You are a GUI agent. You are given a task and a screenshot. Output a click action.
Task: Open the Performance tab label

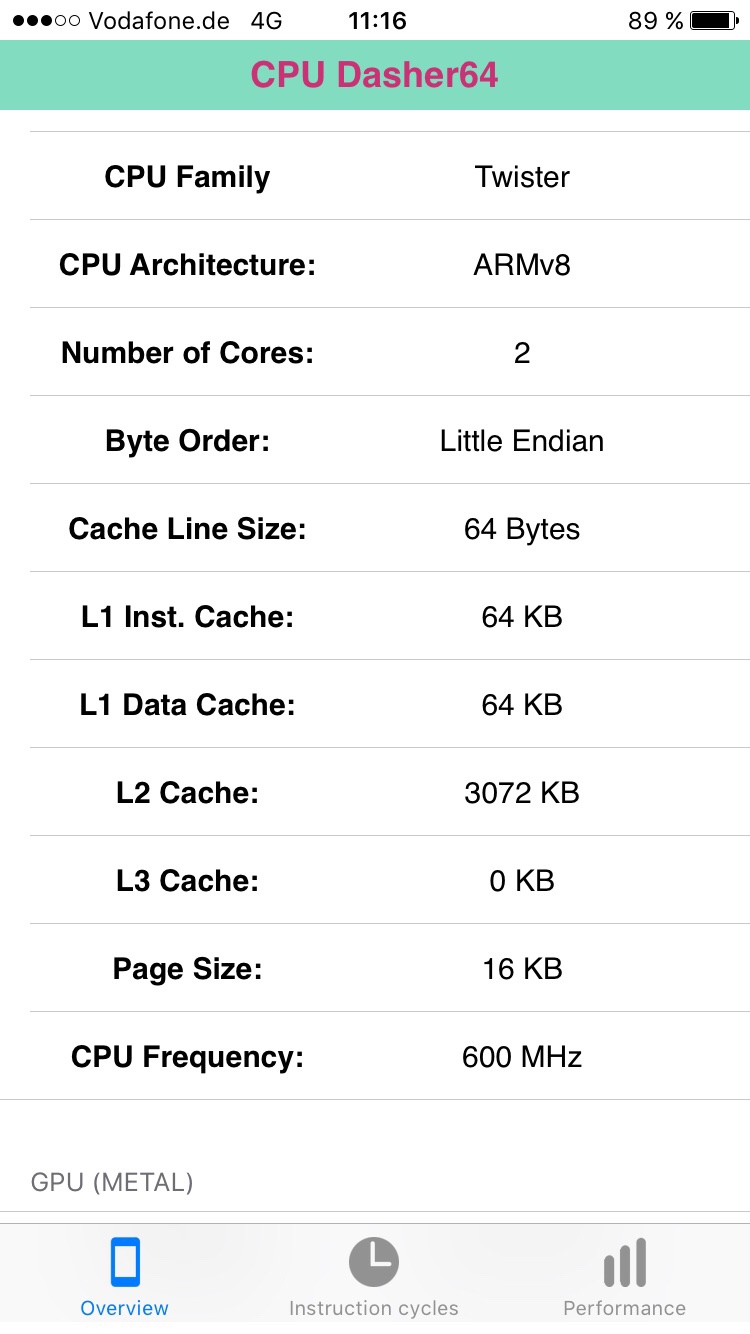(x=624, y=1308)
